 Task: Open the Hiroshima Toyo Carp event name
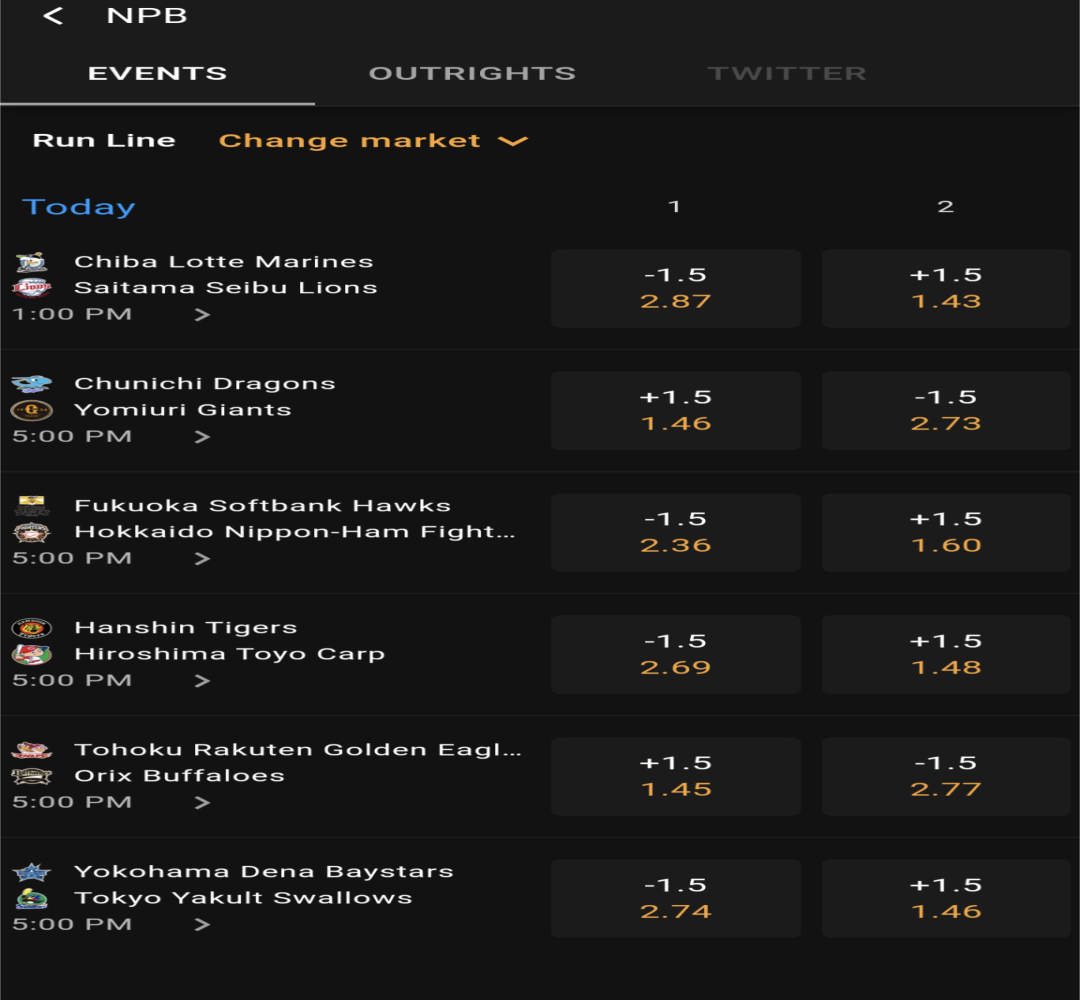coord(229,654)
